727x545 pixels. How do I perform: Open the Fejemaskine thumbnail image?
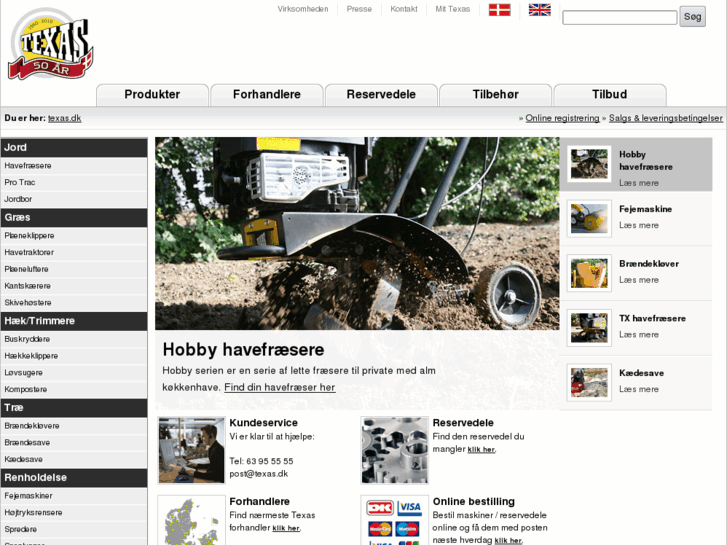point(589,218)
